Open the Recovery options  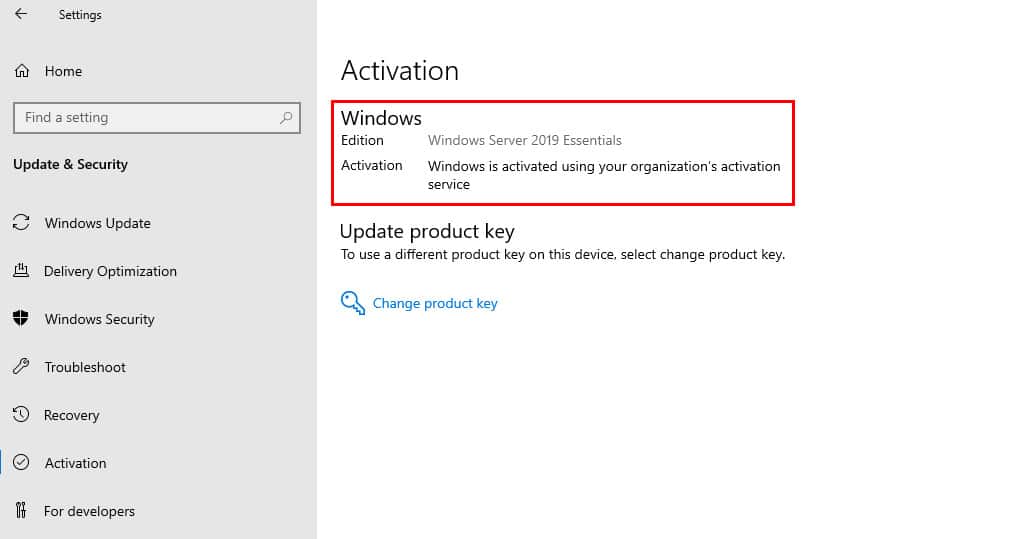coord(72,416)
